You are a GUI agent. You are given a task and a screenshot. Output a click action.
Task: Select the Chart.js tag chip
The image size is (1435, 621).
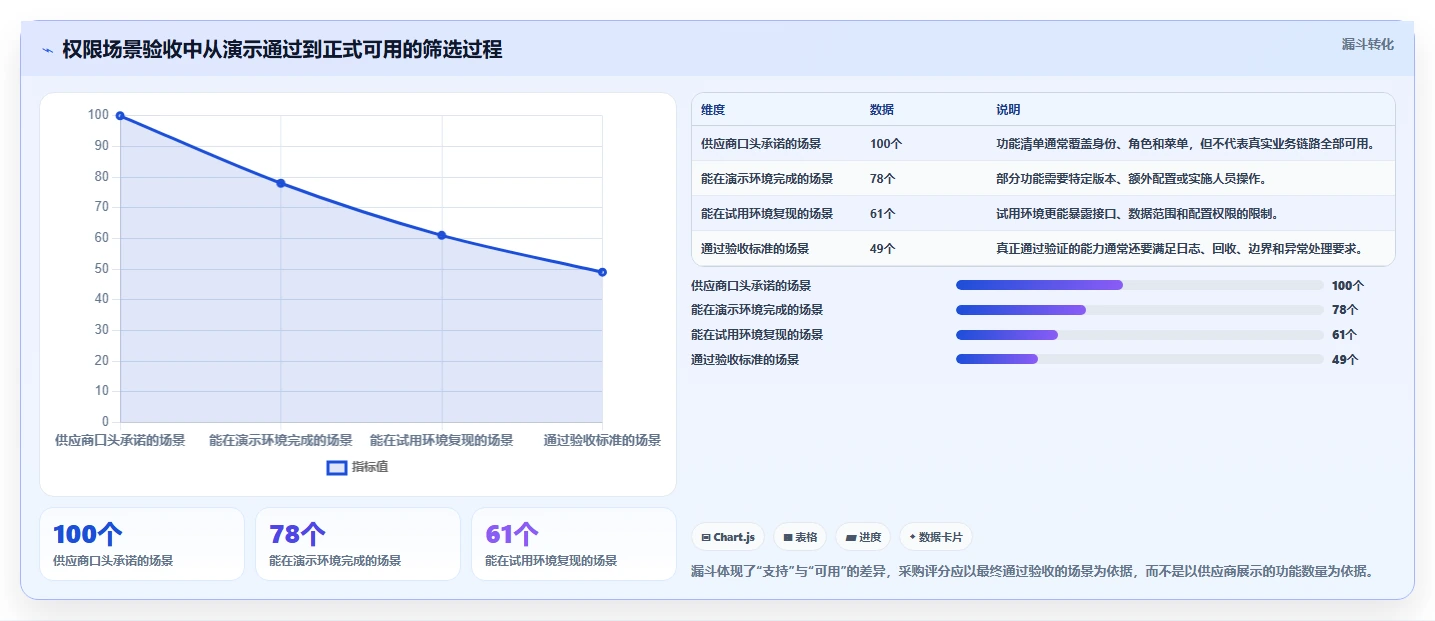pos(728,537)
